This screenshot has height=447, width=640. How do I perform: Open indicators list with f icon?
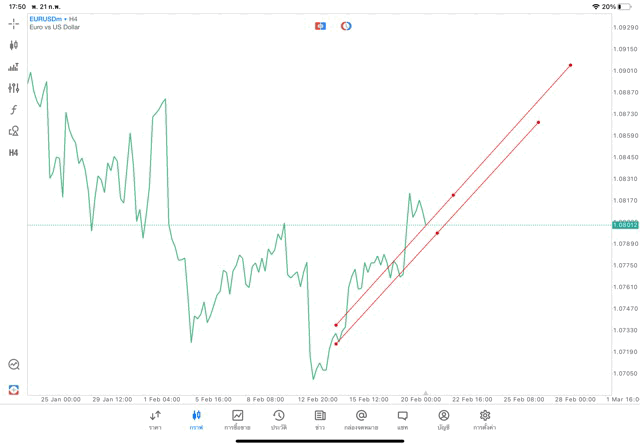14,109
